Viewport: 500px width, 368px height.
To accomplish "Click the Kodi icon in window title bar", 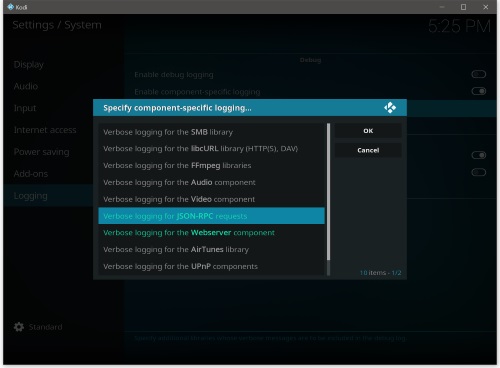I will pos(11,7).
